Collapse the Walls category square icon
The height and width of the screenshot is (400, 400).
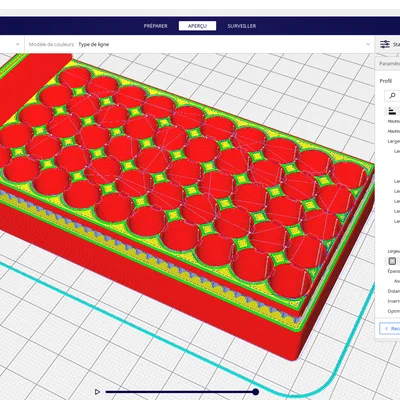pos(392,261)
